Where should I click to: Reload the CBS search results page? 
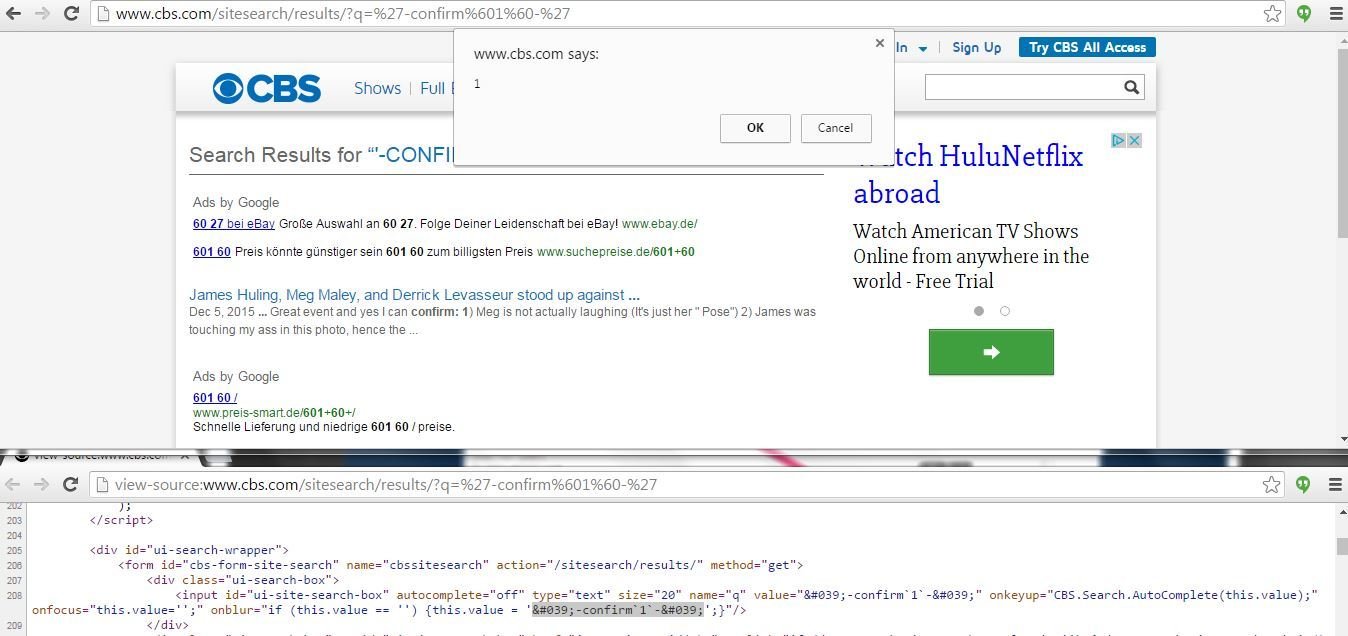71,14
